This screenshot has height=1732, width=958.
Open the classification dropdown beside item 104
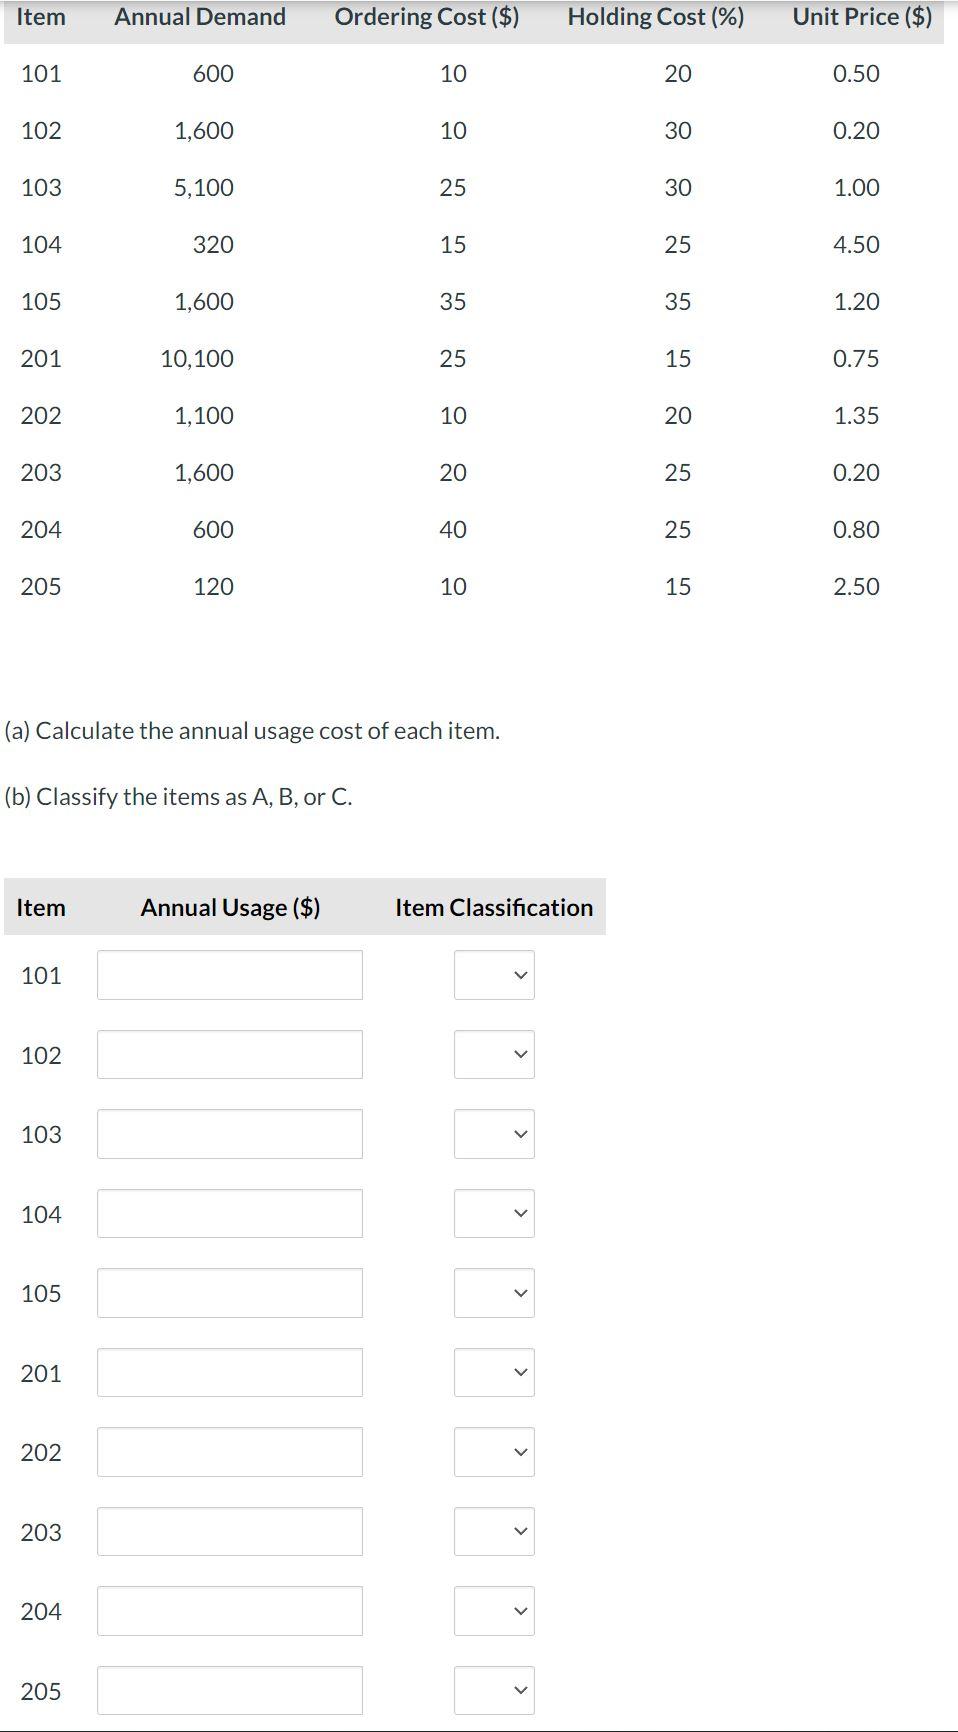pos(494,1213)
